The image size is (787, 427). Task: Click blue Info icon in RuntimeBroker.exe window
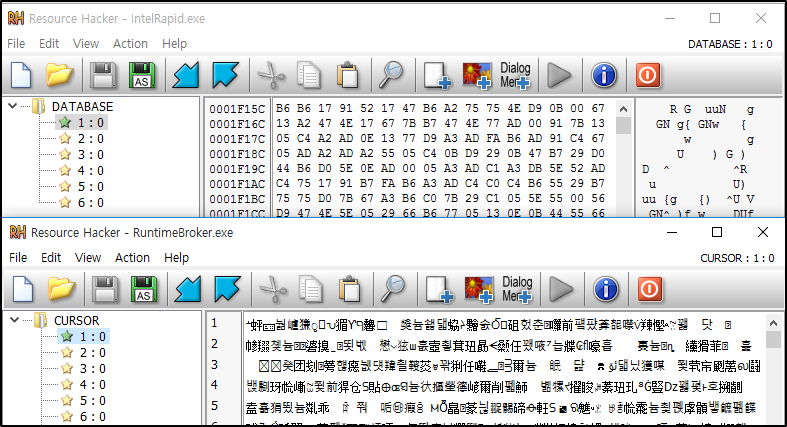(x=606, y=290)
